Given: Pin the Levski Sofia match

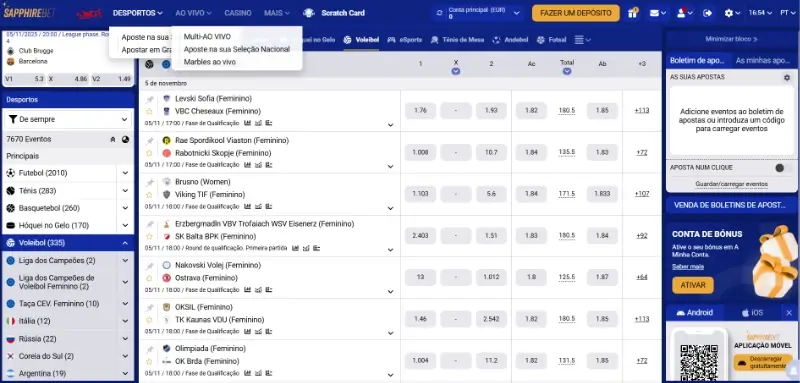Looking at the screenshot, I should coord(149,99).
